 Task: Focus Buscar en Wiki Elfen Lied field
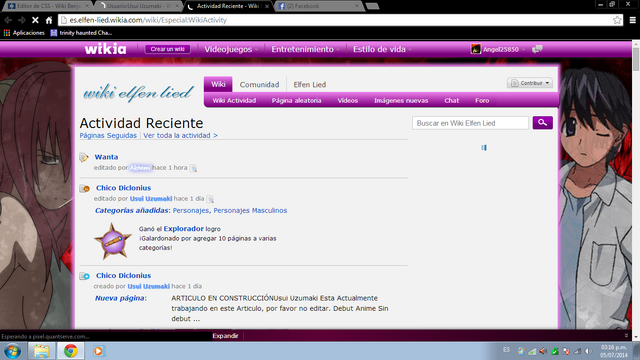pyautogui.click(x=470, y=123)
